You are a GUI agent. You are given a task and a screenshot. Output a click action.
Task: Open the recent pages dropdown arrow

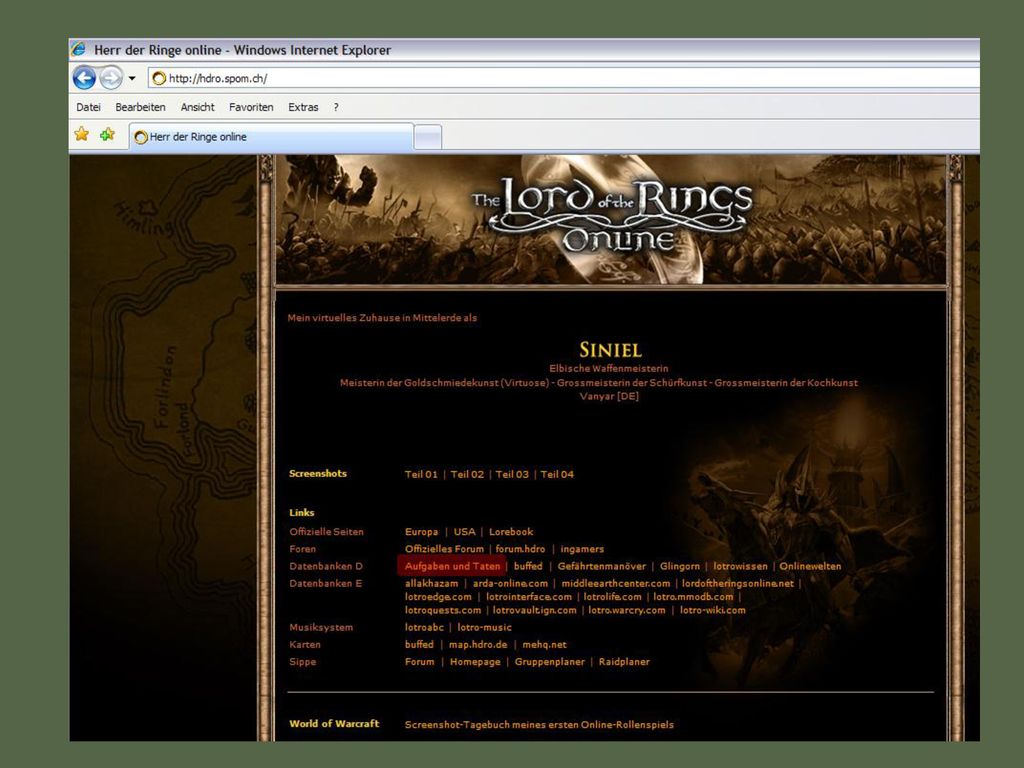[x=132, y=78]
